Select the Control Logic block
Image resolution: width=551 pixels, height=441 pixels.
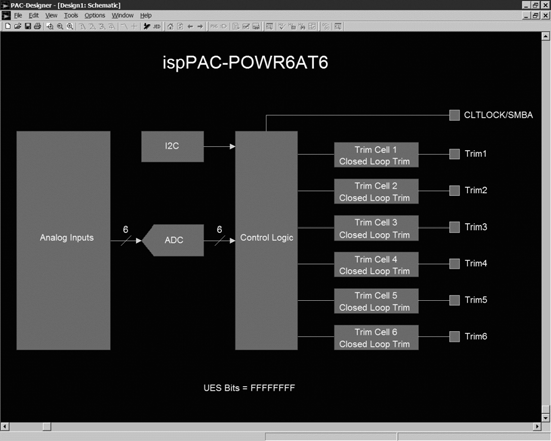click(x=266, y=240)
